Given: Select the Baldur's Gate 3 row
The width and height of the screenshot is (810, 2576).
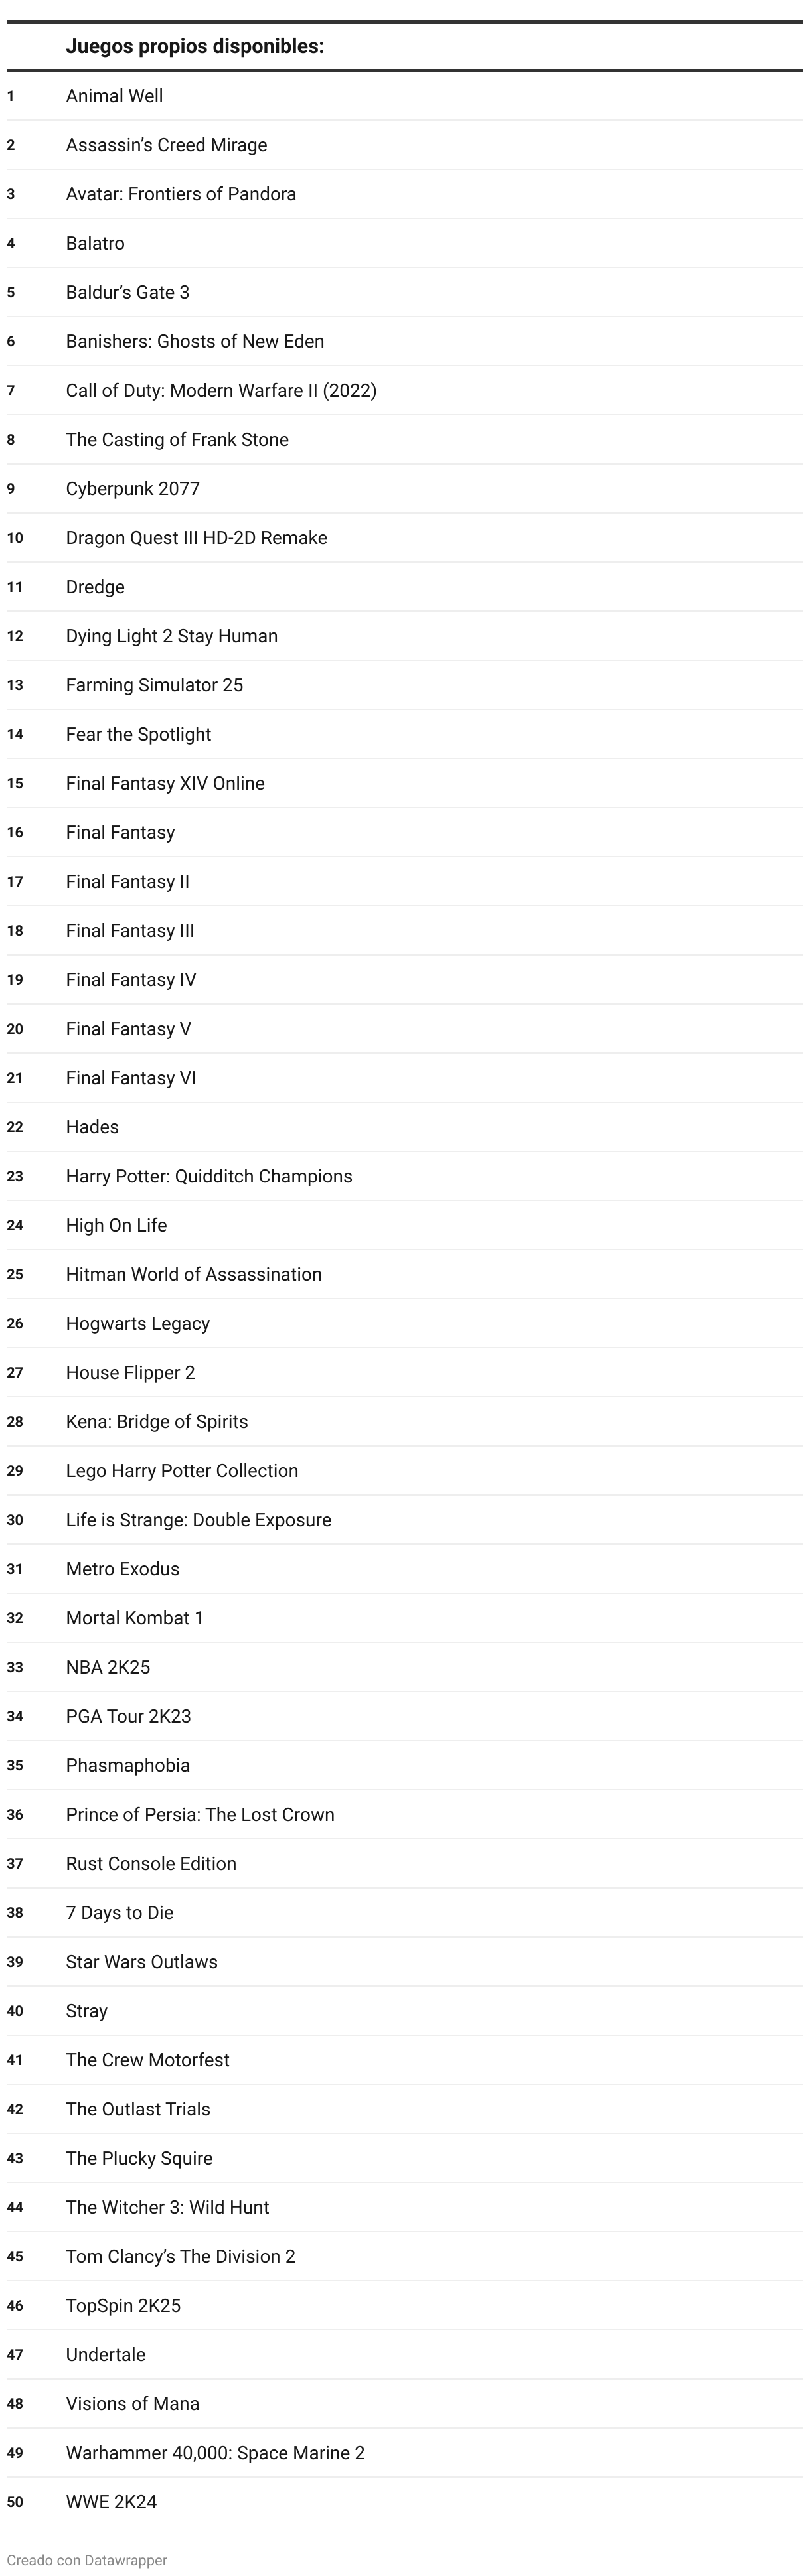Looking at the screenshot, I should [405, 292].
